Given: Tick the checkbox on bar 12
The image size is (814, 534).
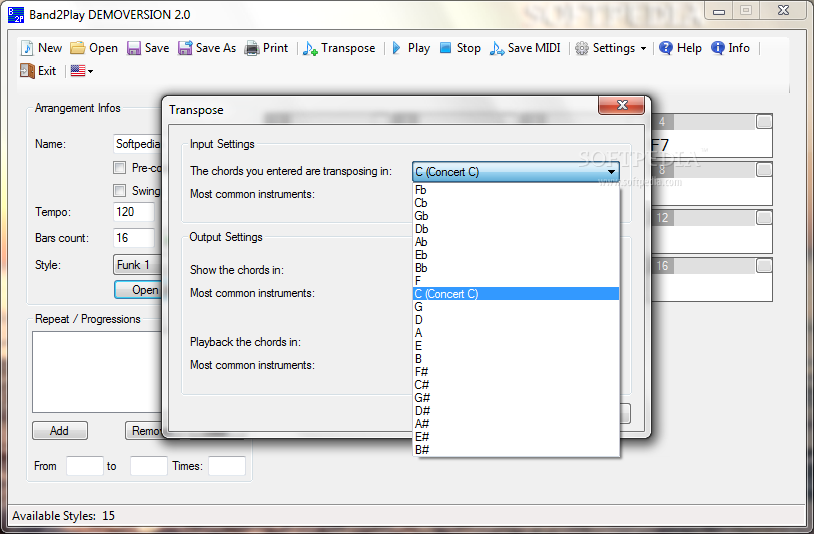Looking at the screenshot, I should tap(764, 218).
